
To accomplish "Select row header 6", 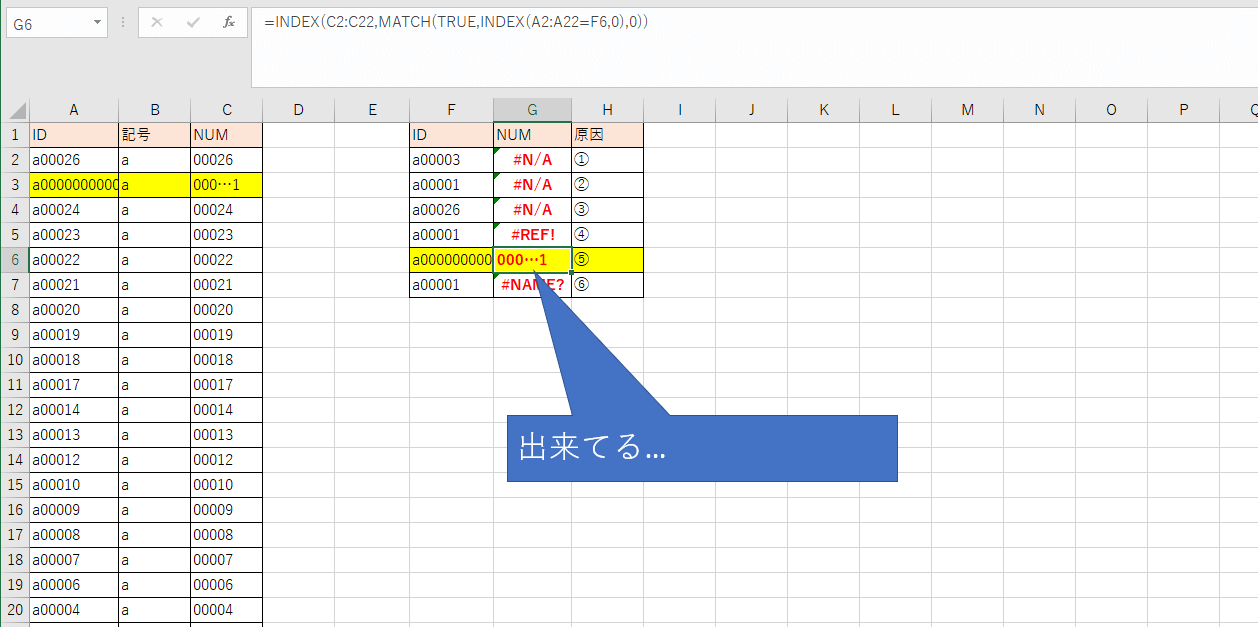I will point(15,259).
